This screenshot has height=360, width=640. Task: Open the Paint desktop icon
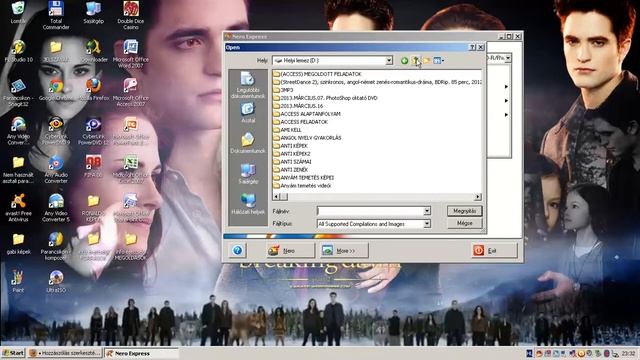click(18, 282)
